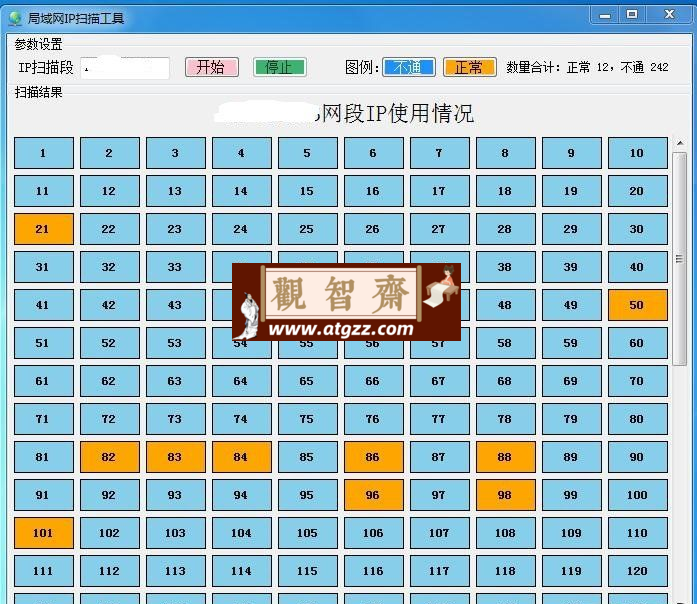Click the IP扫描段 input field
Screen dimensions: 697x604
point(125,68)
